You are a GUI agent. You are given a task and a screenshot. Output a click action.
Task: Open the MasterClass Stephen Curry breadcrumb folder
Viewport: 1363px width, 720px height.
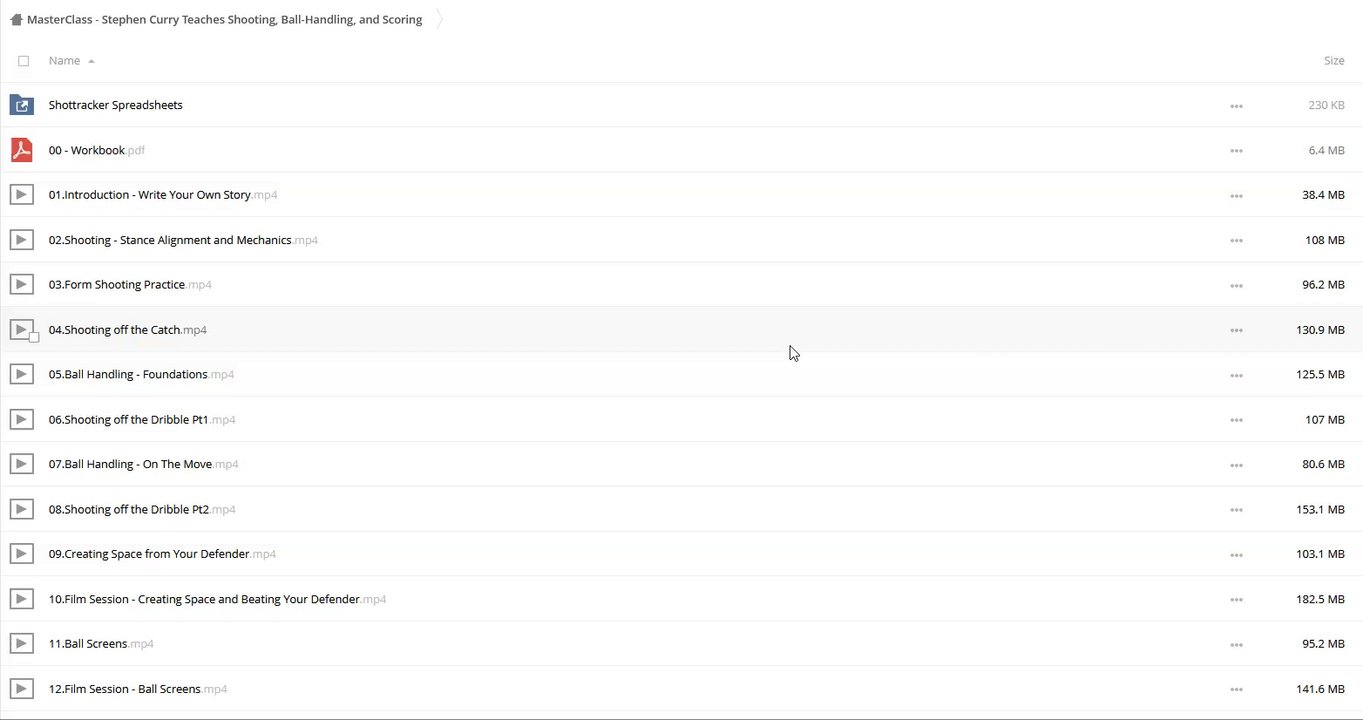point(224,20)
